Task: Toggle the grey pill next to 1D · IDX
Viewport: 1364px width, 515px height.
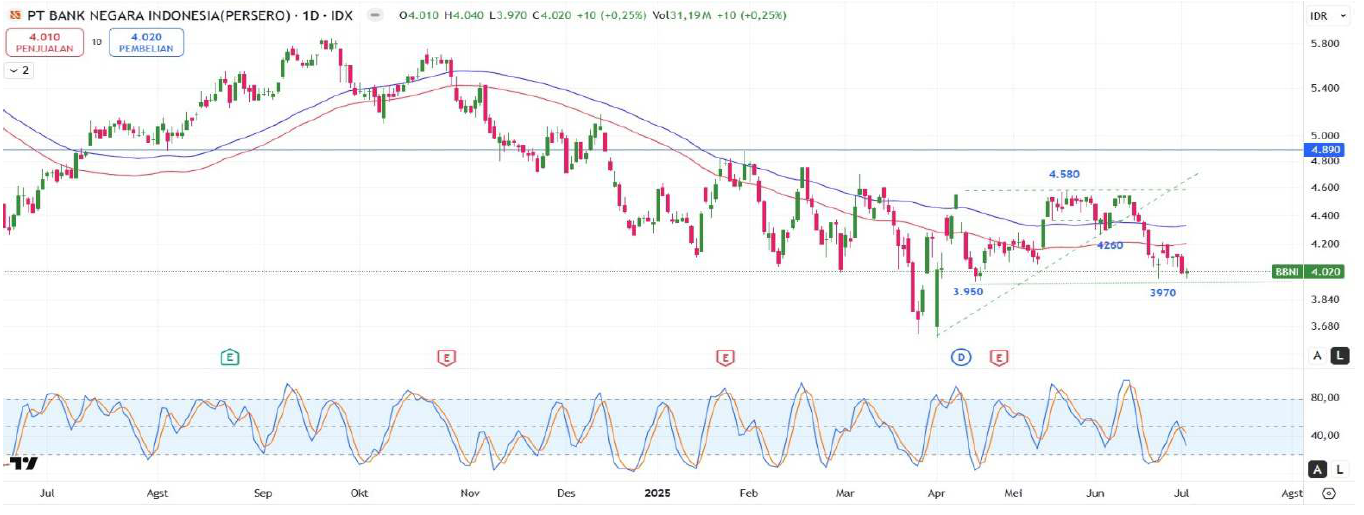Action: [374, 16]
